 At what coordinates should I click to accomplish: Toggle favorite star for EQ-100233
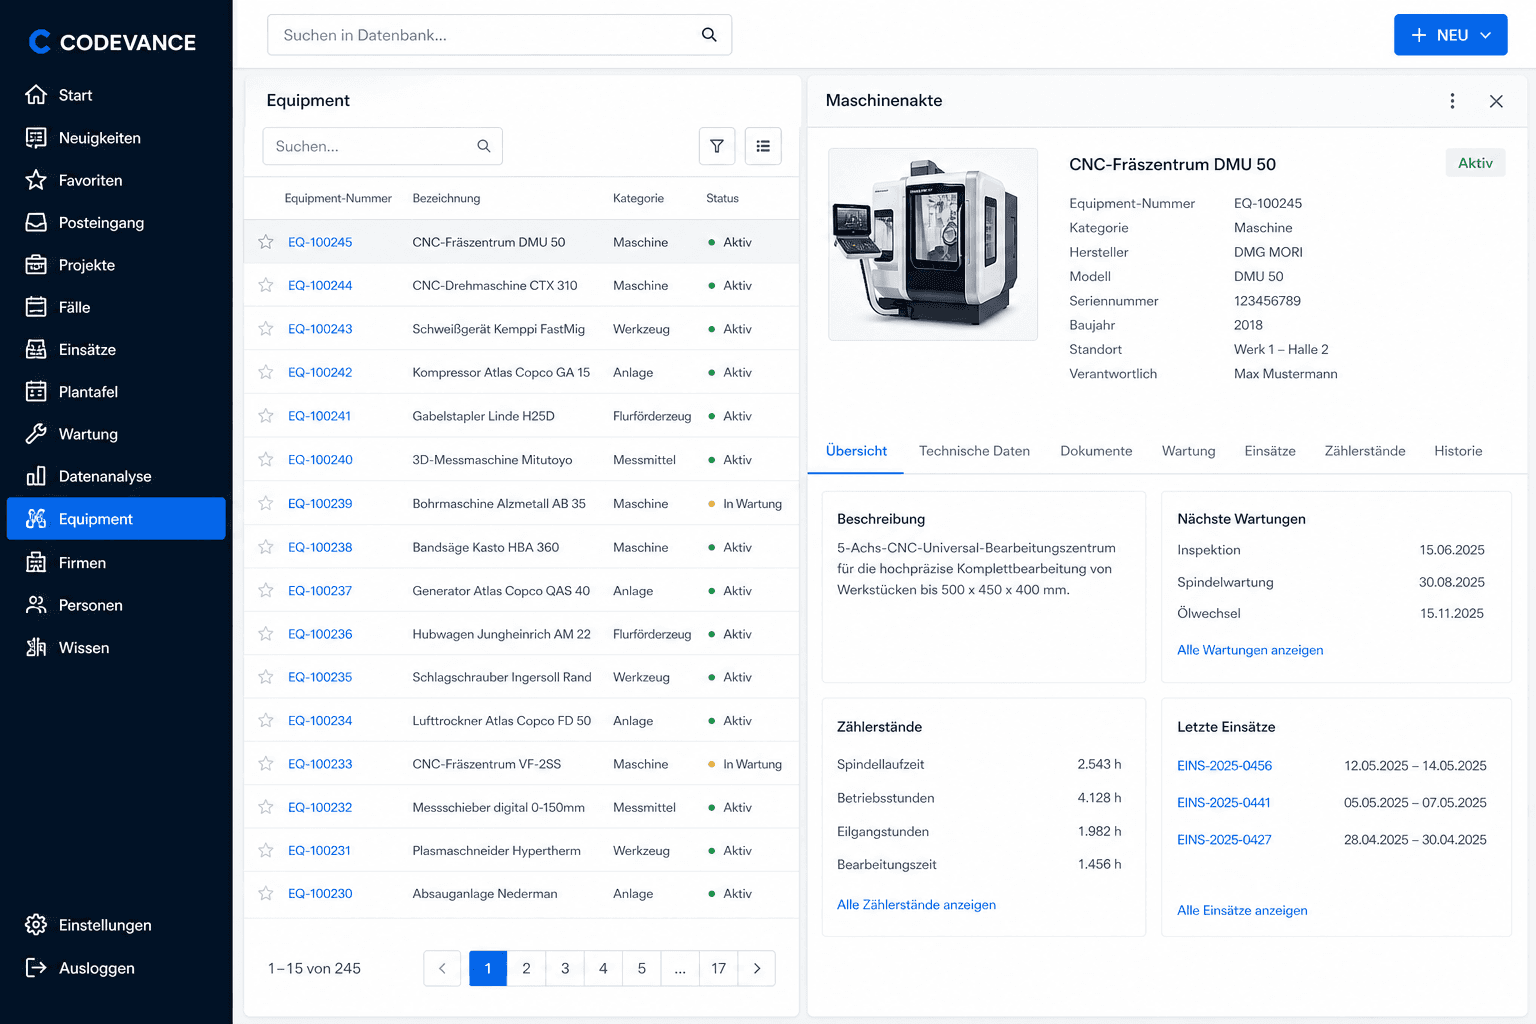pyautogui.click(x=266, y=764)
